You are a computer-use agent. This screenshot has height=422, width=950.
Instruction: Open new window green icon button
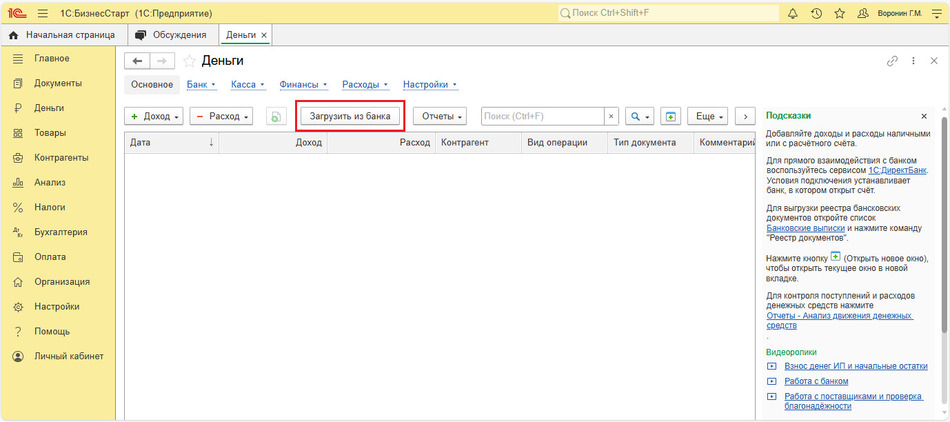(x=671, y=117)
